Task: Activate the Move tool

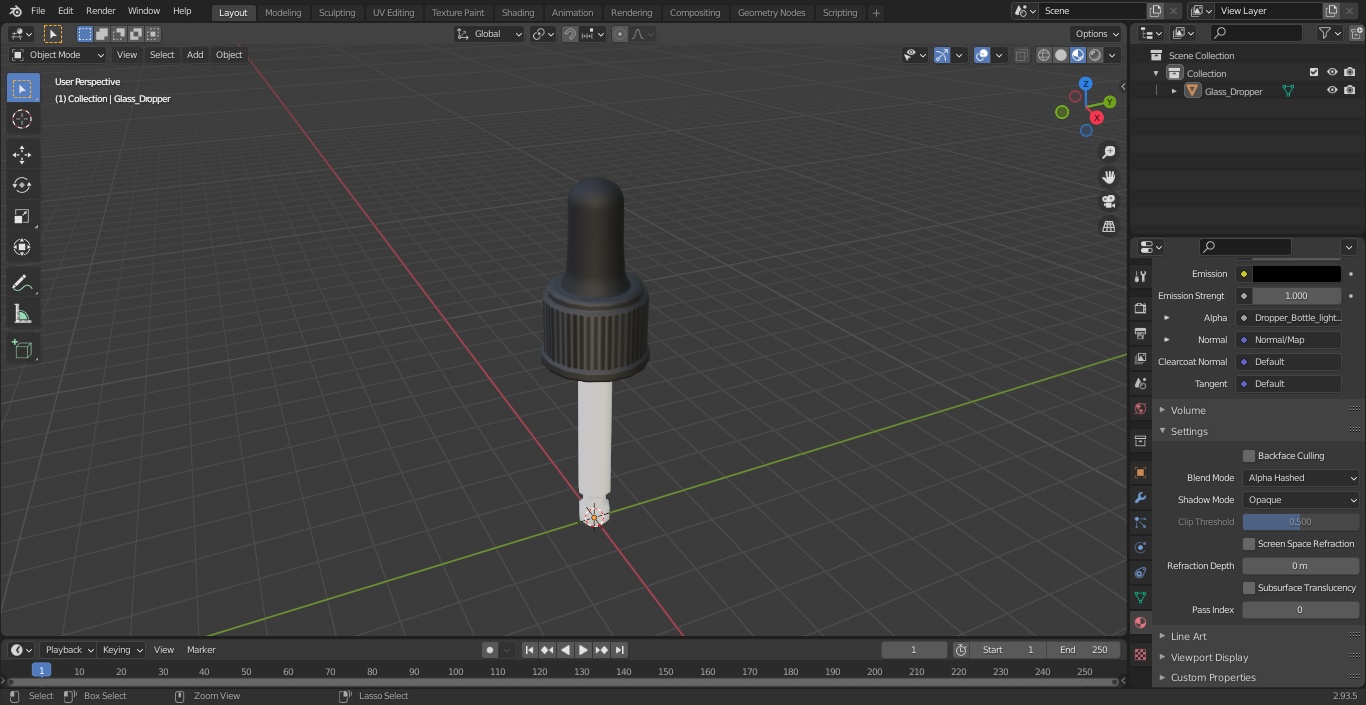Action: 22,154
